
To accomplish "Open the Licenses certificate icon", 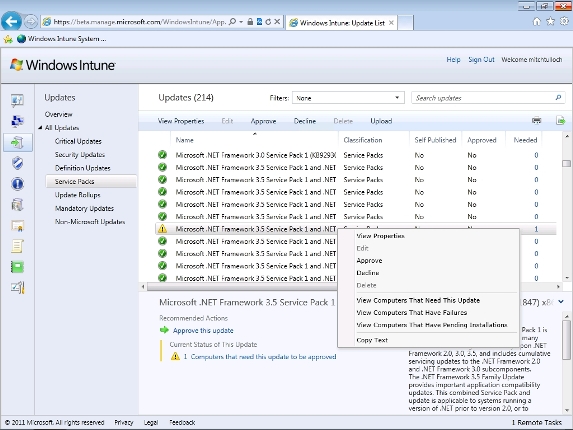I will (x=17, y=226).
